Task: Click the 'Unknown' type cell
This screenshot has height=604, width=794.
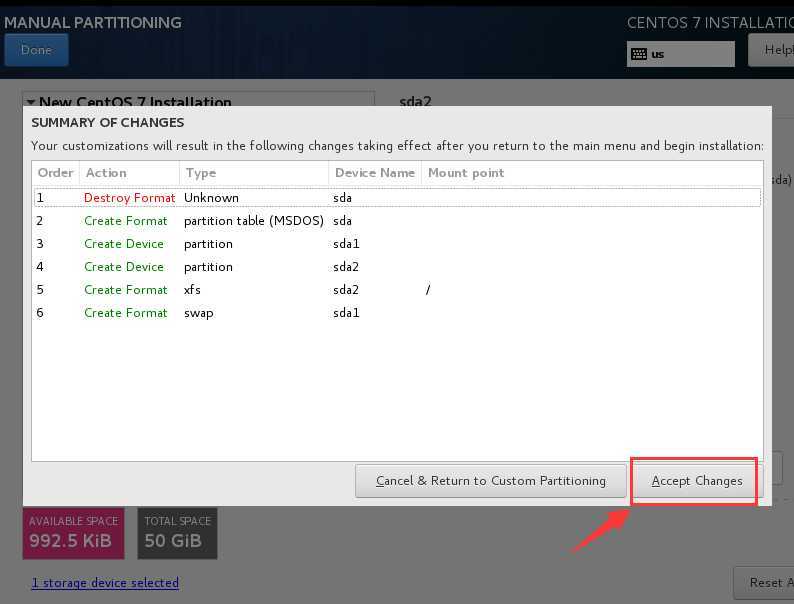Action: 211,198
